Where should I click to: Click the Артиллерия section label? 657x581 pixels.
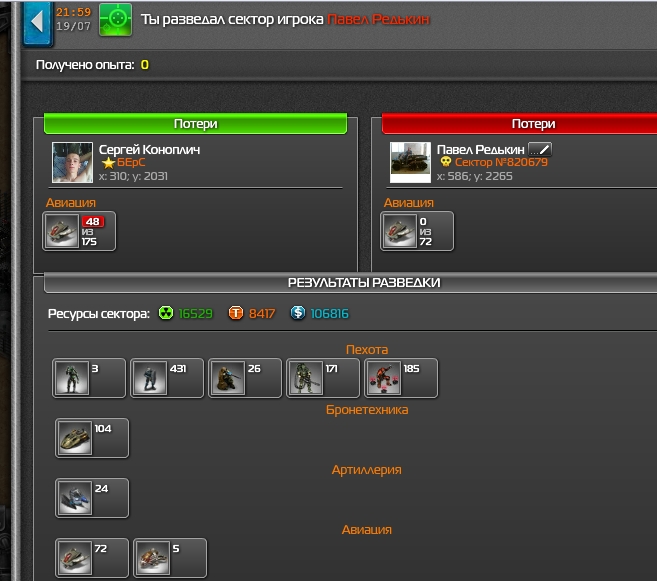click(367, 470)
